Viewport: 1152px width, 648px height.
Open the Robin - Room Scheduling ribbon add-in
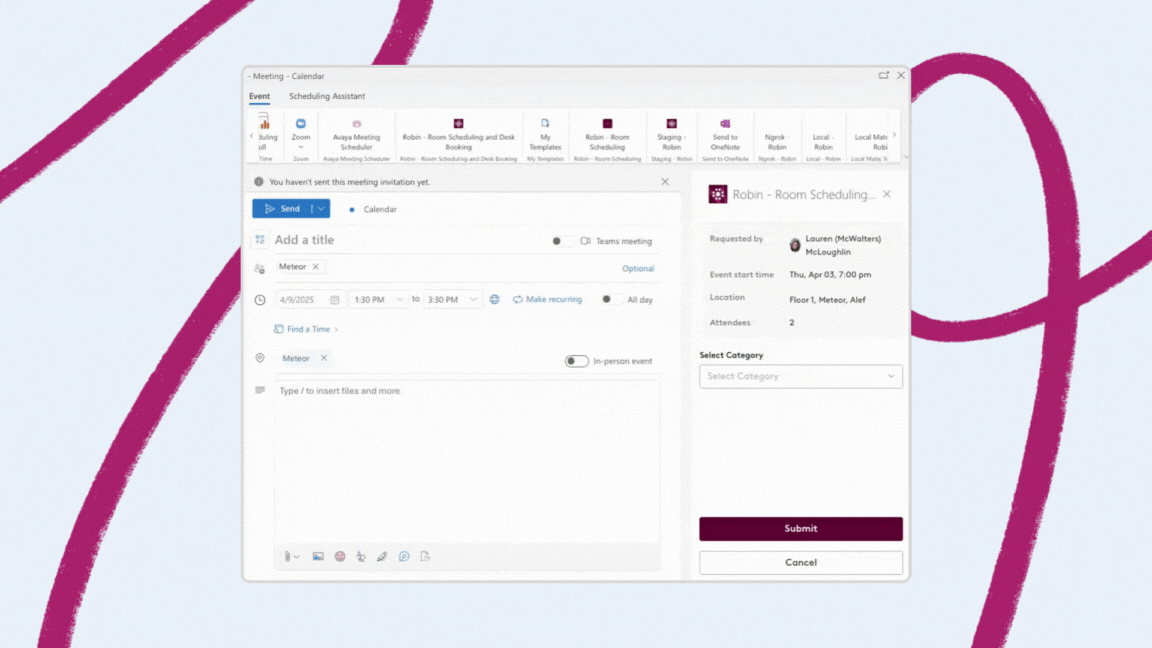608,134
